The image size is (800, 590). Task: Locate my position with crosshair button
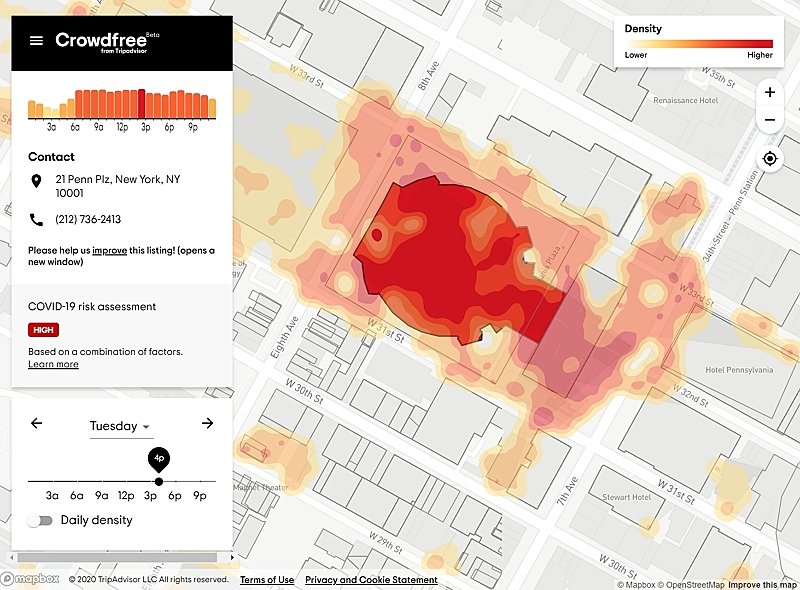pos(770,159)
